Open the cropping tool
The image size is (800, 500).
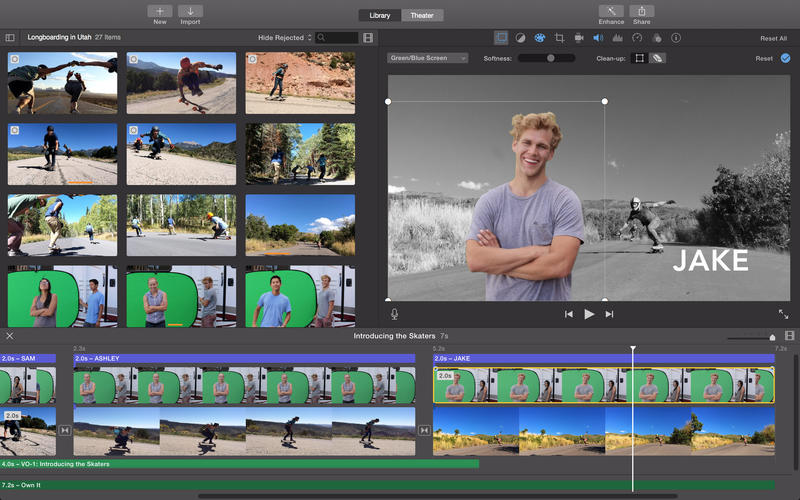coord(560,38)
